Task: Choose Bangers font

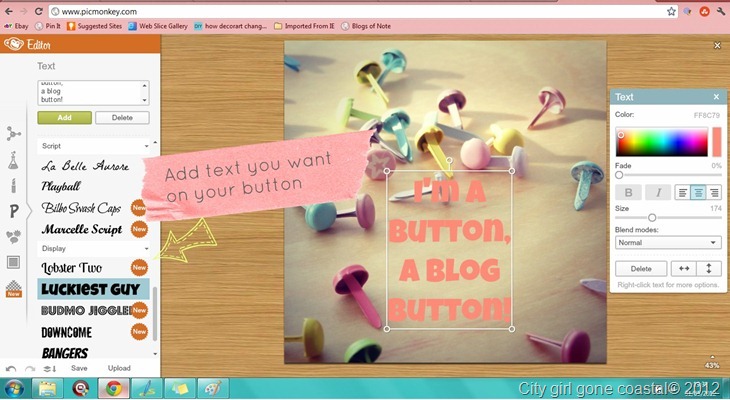Action: point(65,353)
